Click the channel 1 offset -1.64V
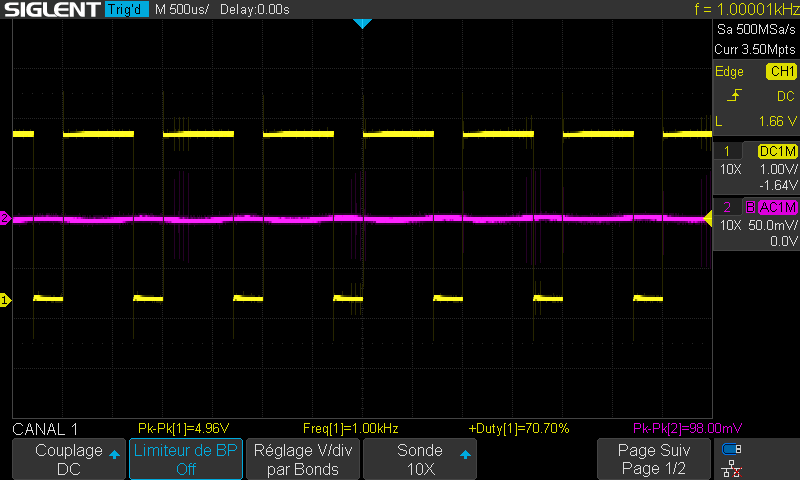The width and height of the screenshot is (800, 480). [778, 185]
